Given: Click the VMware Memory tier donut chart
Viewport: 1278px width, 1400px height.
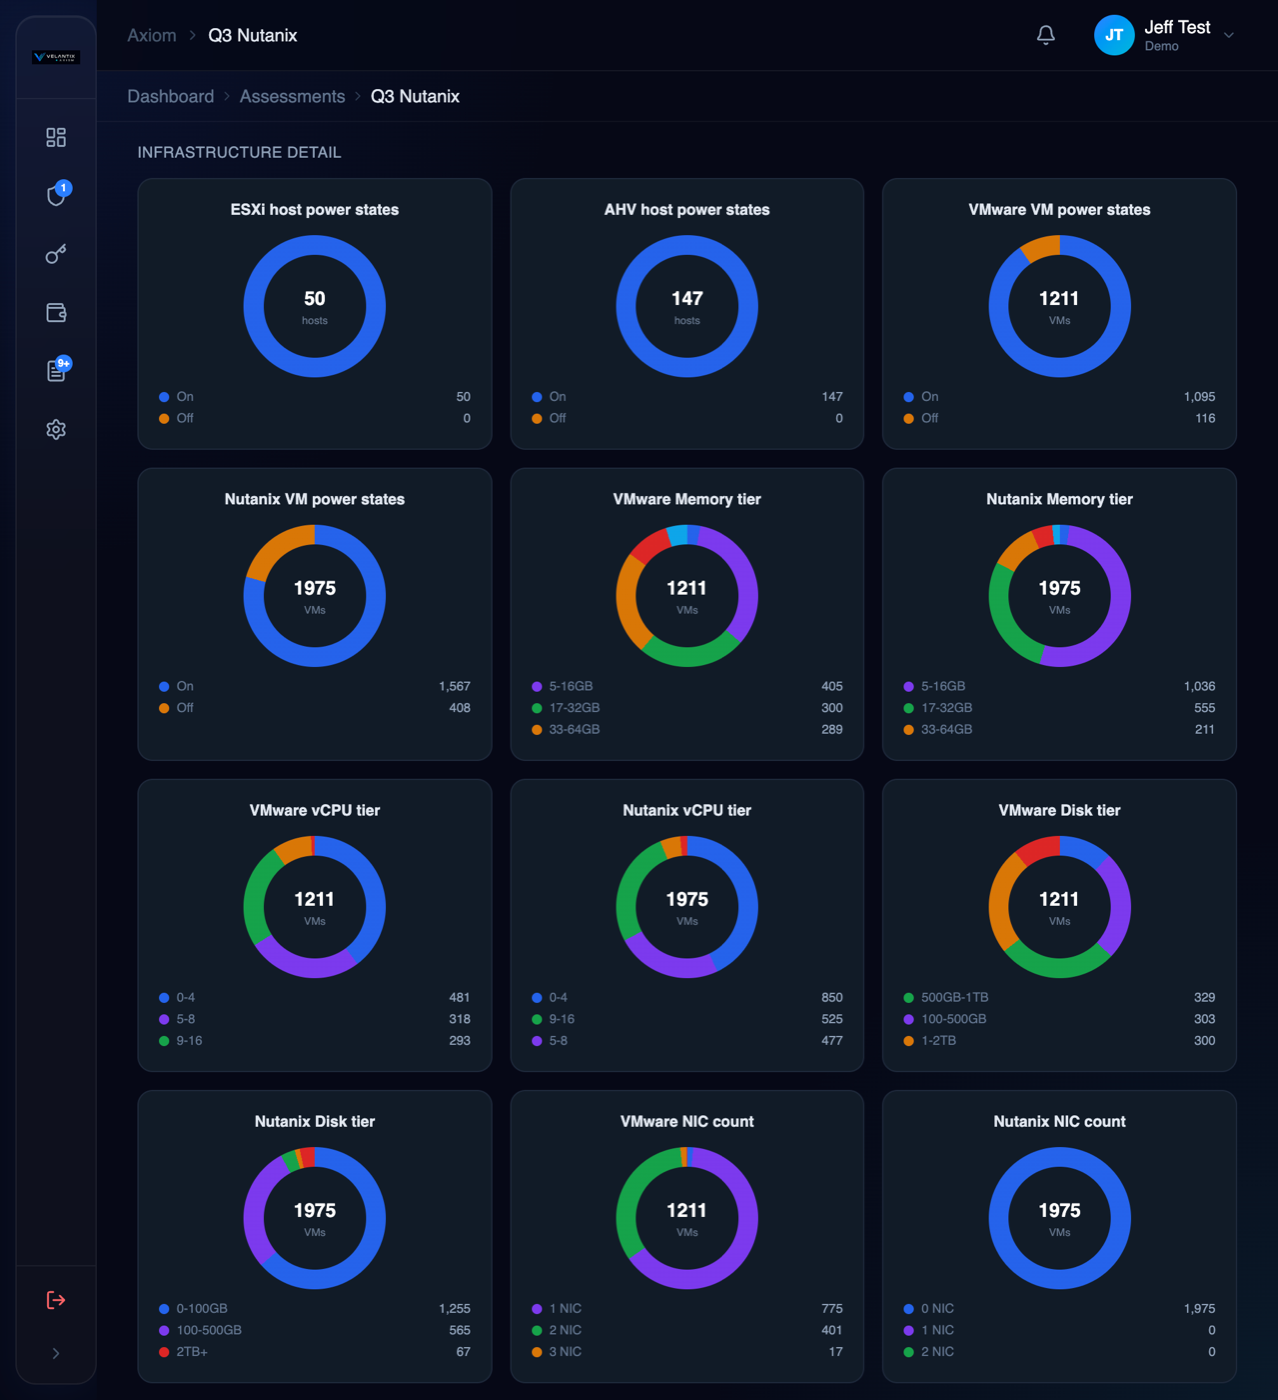Looking at the screenshot, I should (687, 596).
